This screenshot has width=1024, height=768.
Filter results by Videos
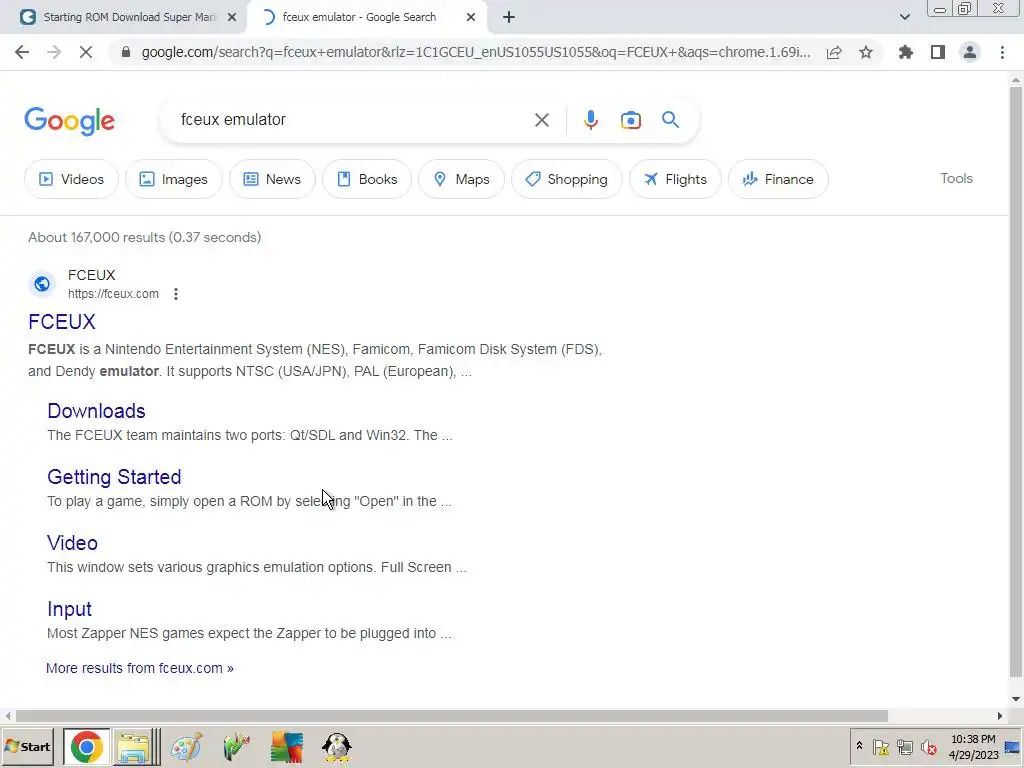(71, 179)
